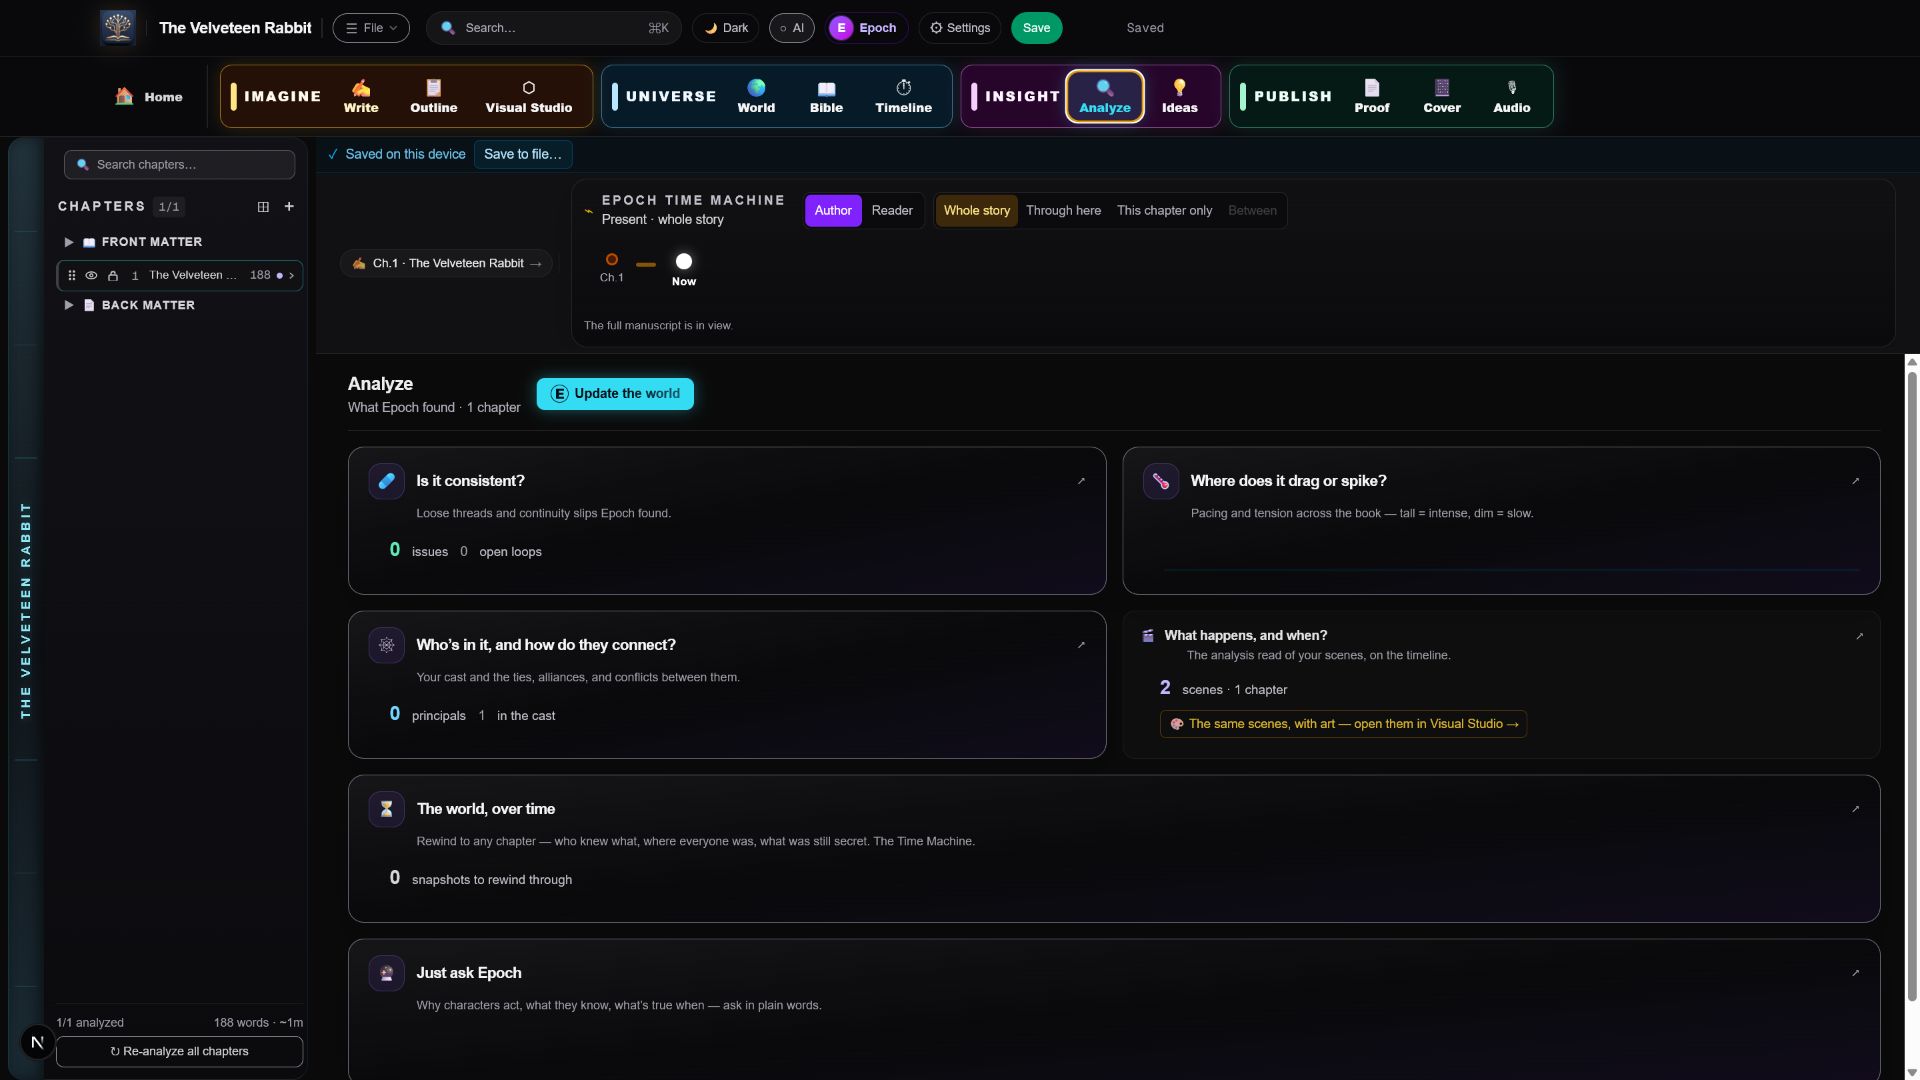Select the 'Through here' scope
The image size is (1920, 1080).
click(1063, 211)
